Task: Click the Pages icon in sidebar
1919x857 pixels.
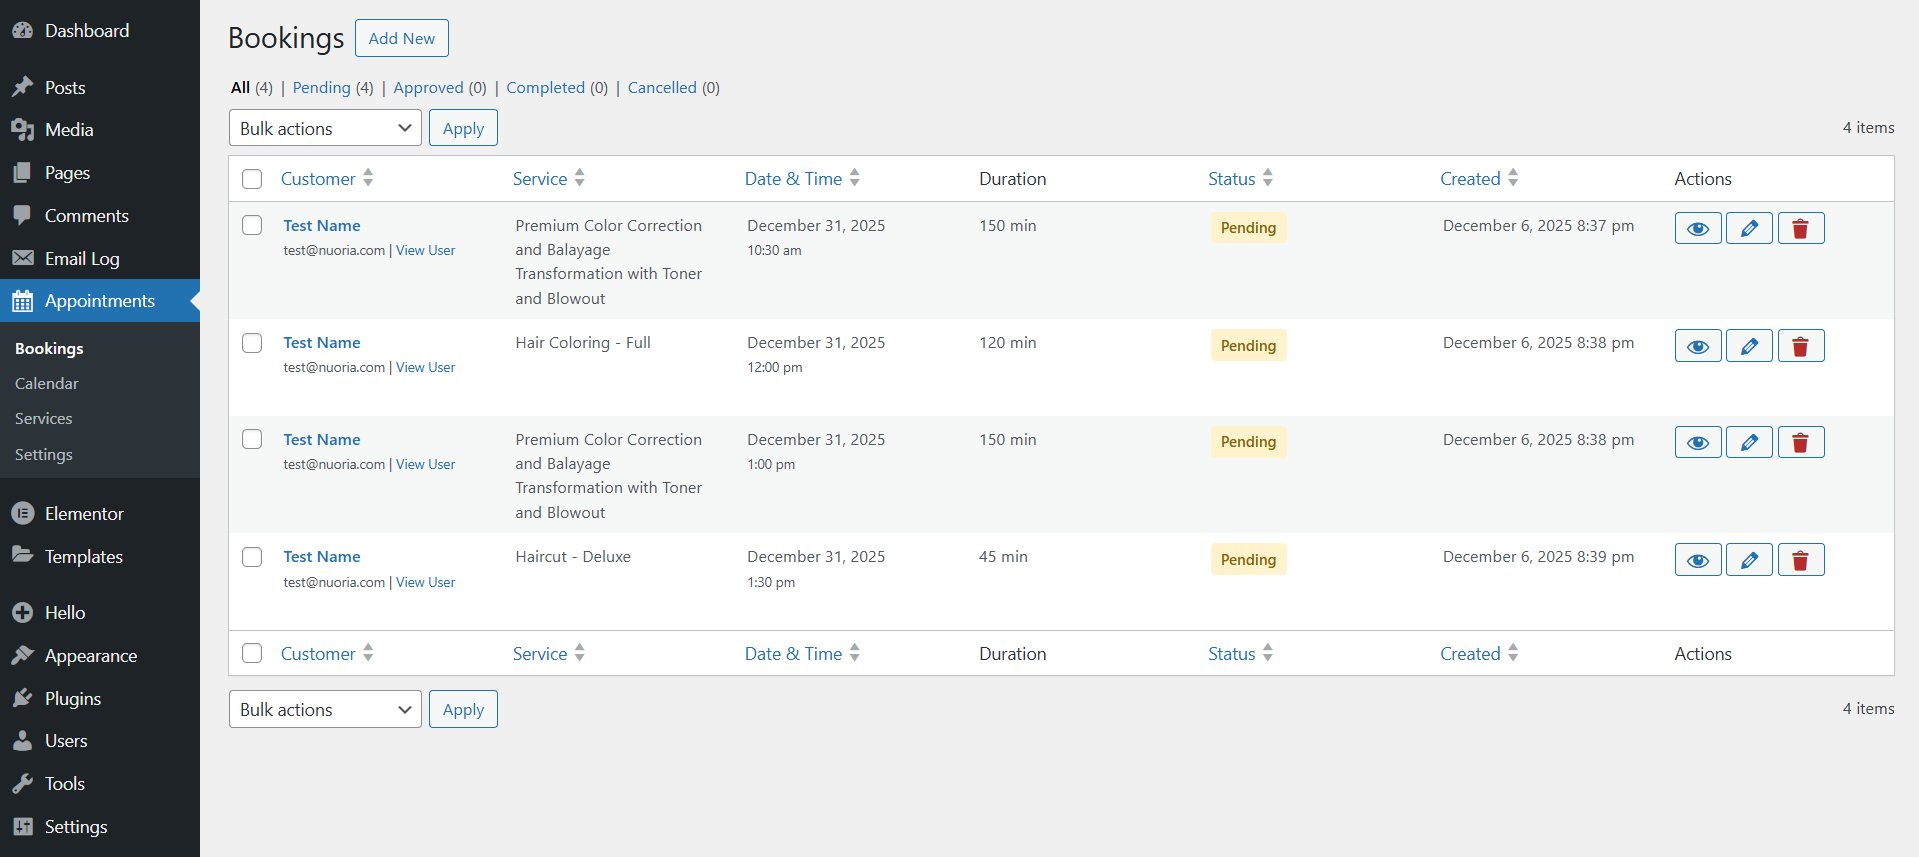Action: pyautogui.click(x=22, y=173)
